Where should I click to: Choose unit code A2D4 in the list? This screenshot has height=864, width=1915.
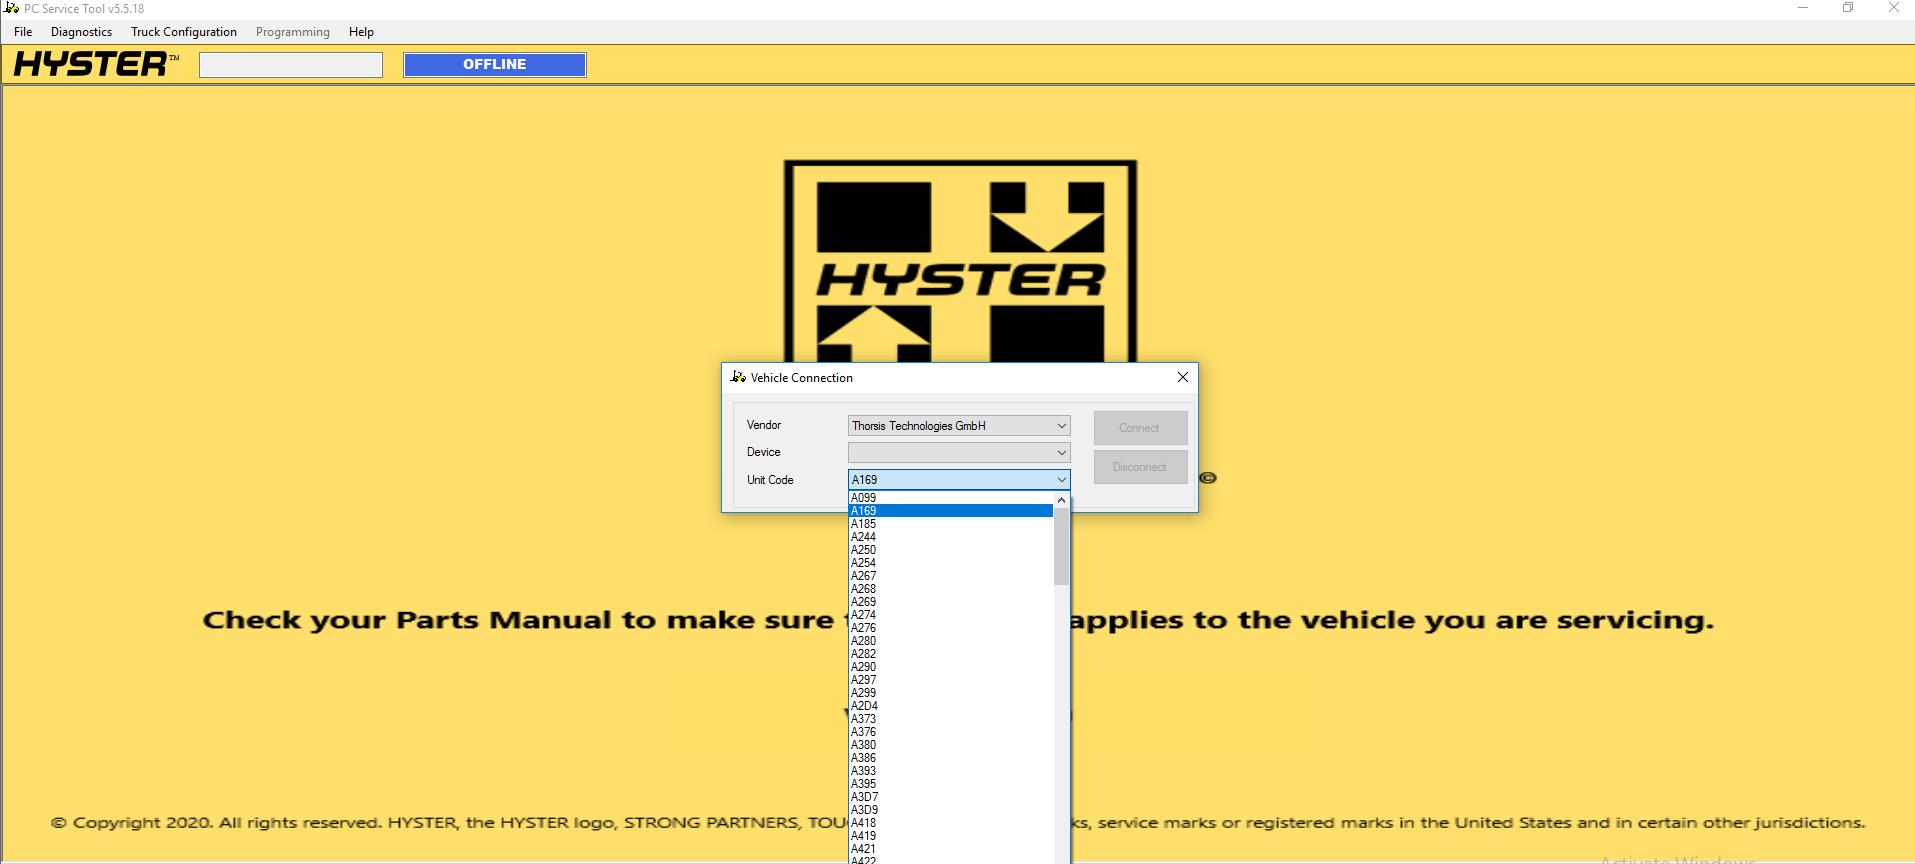865,706
